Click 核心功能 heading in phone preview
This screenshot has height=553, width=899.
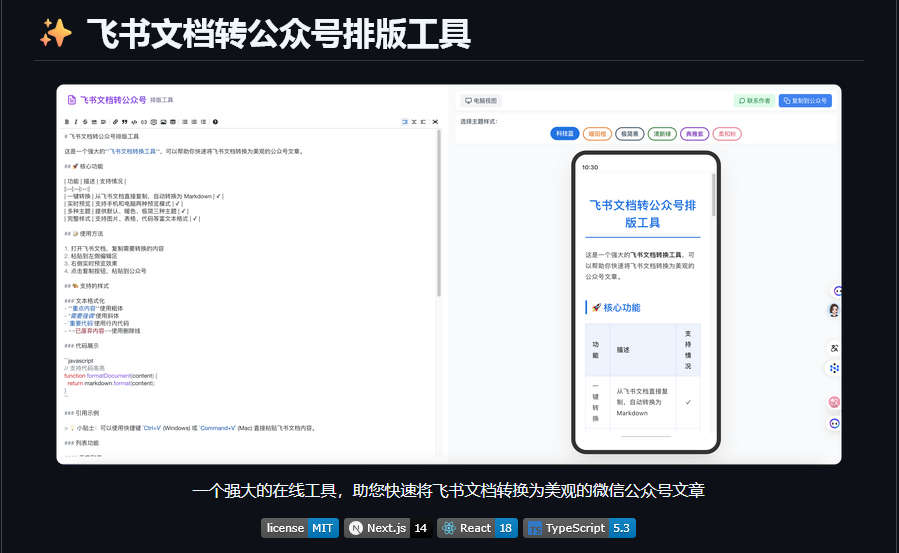click(616, 308)
